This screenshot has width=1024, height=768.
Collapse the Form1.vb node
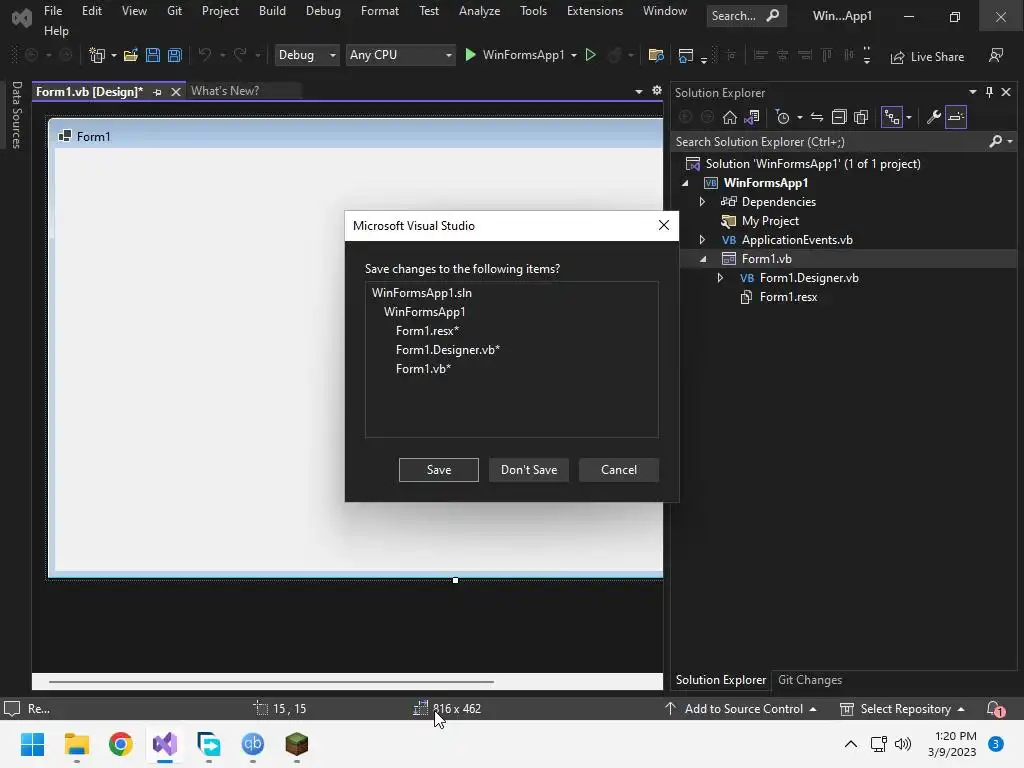[x=703, y=259]
